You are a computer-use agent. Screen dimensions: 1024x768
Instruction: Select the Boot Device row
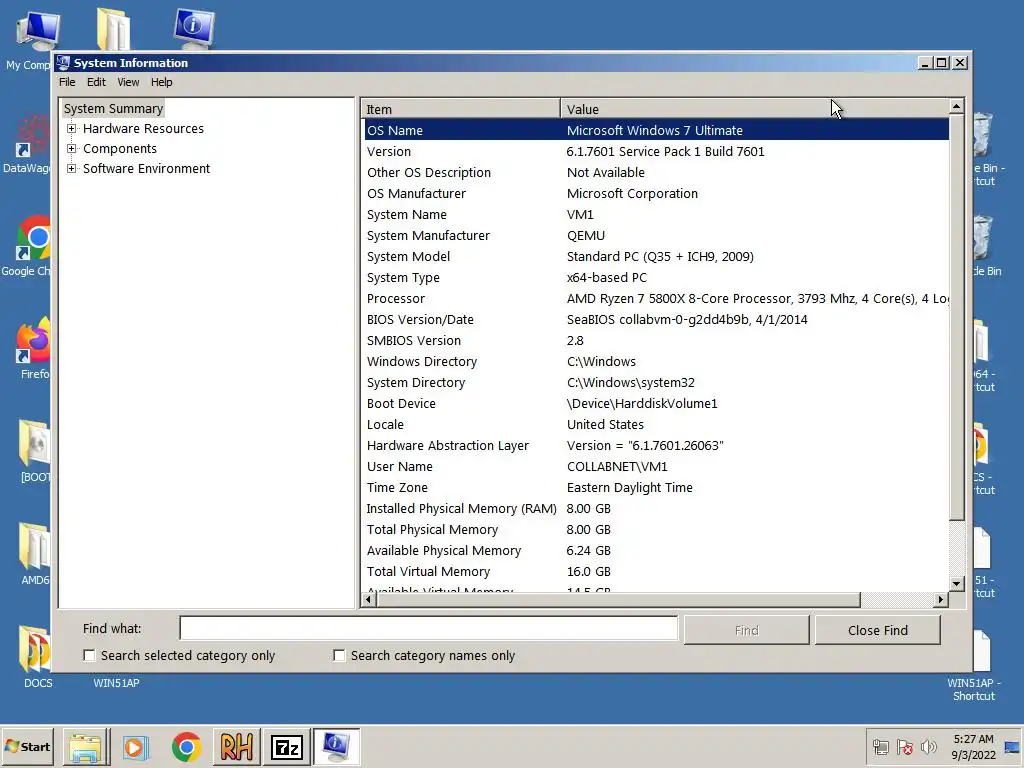click(656, 404)
